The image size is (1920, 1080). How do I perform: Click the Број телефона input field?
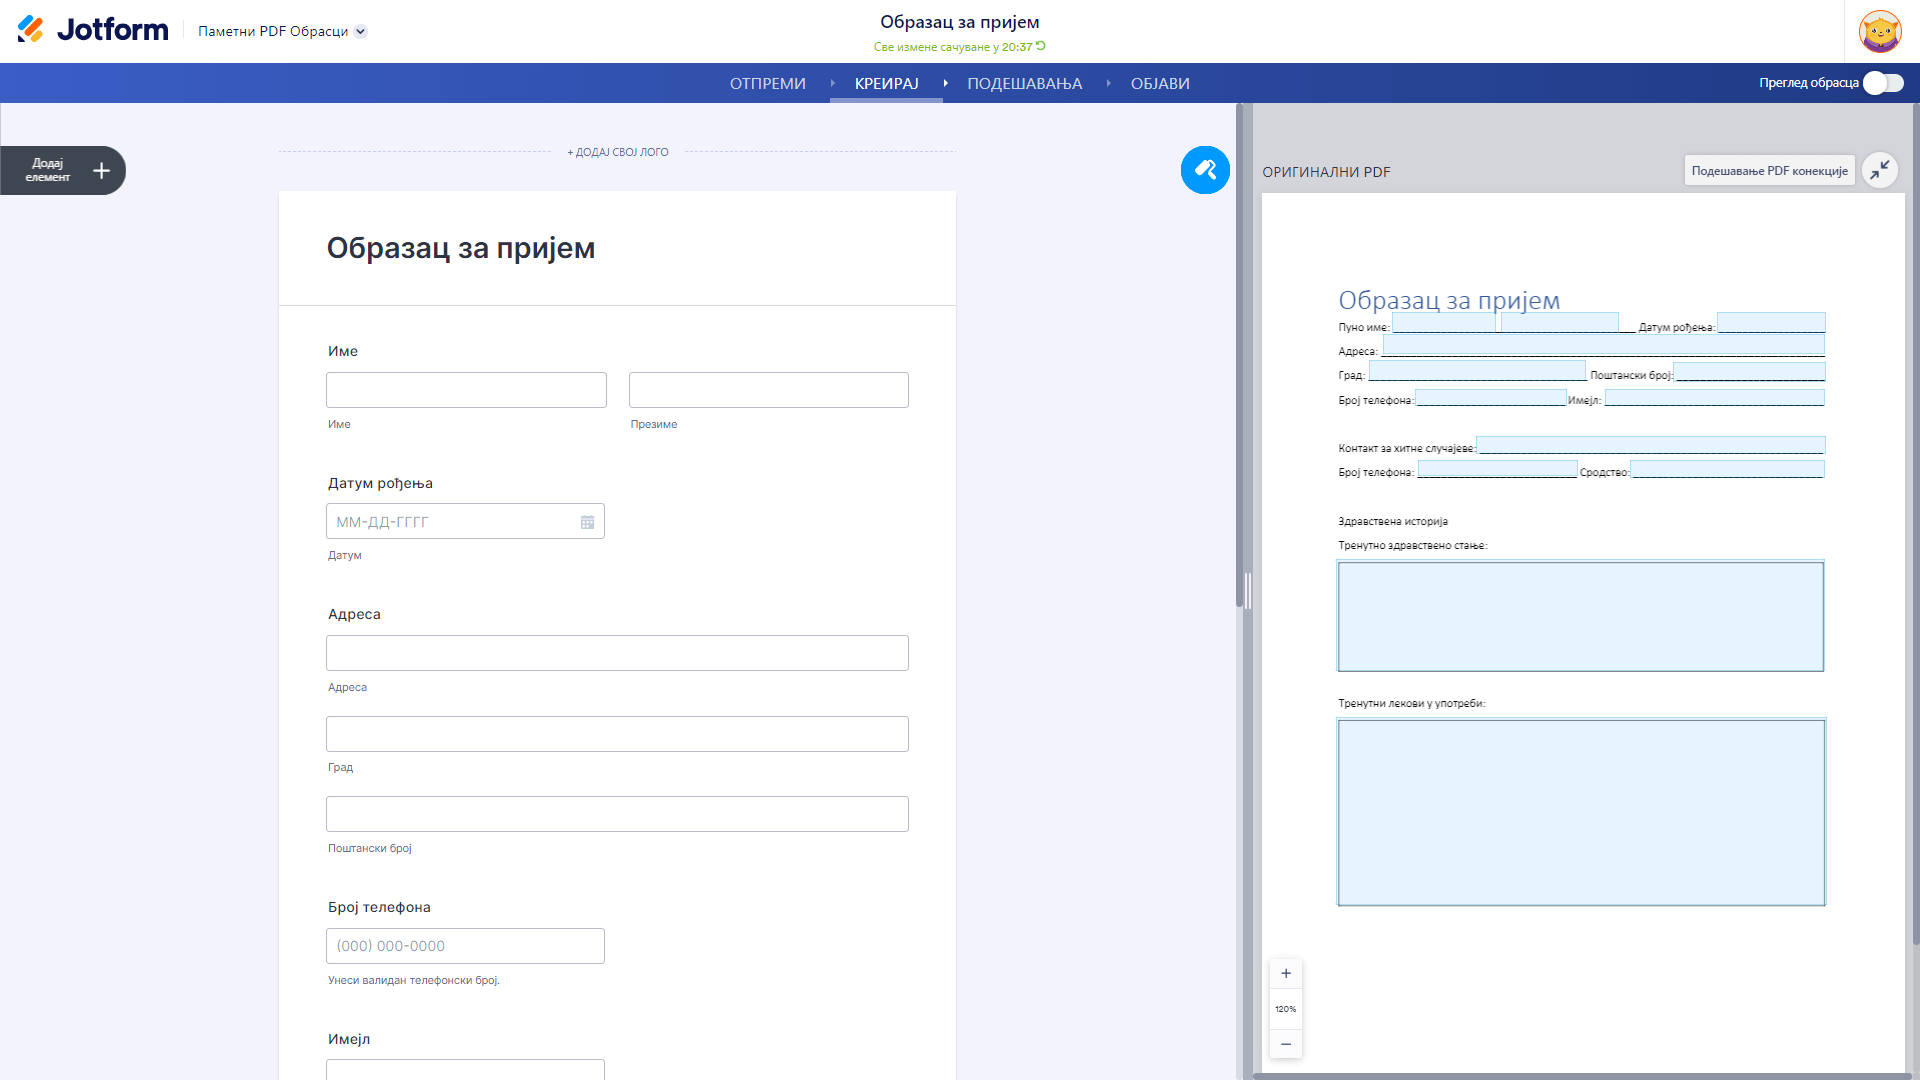coord(465,946)
